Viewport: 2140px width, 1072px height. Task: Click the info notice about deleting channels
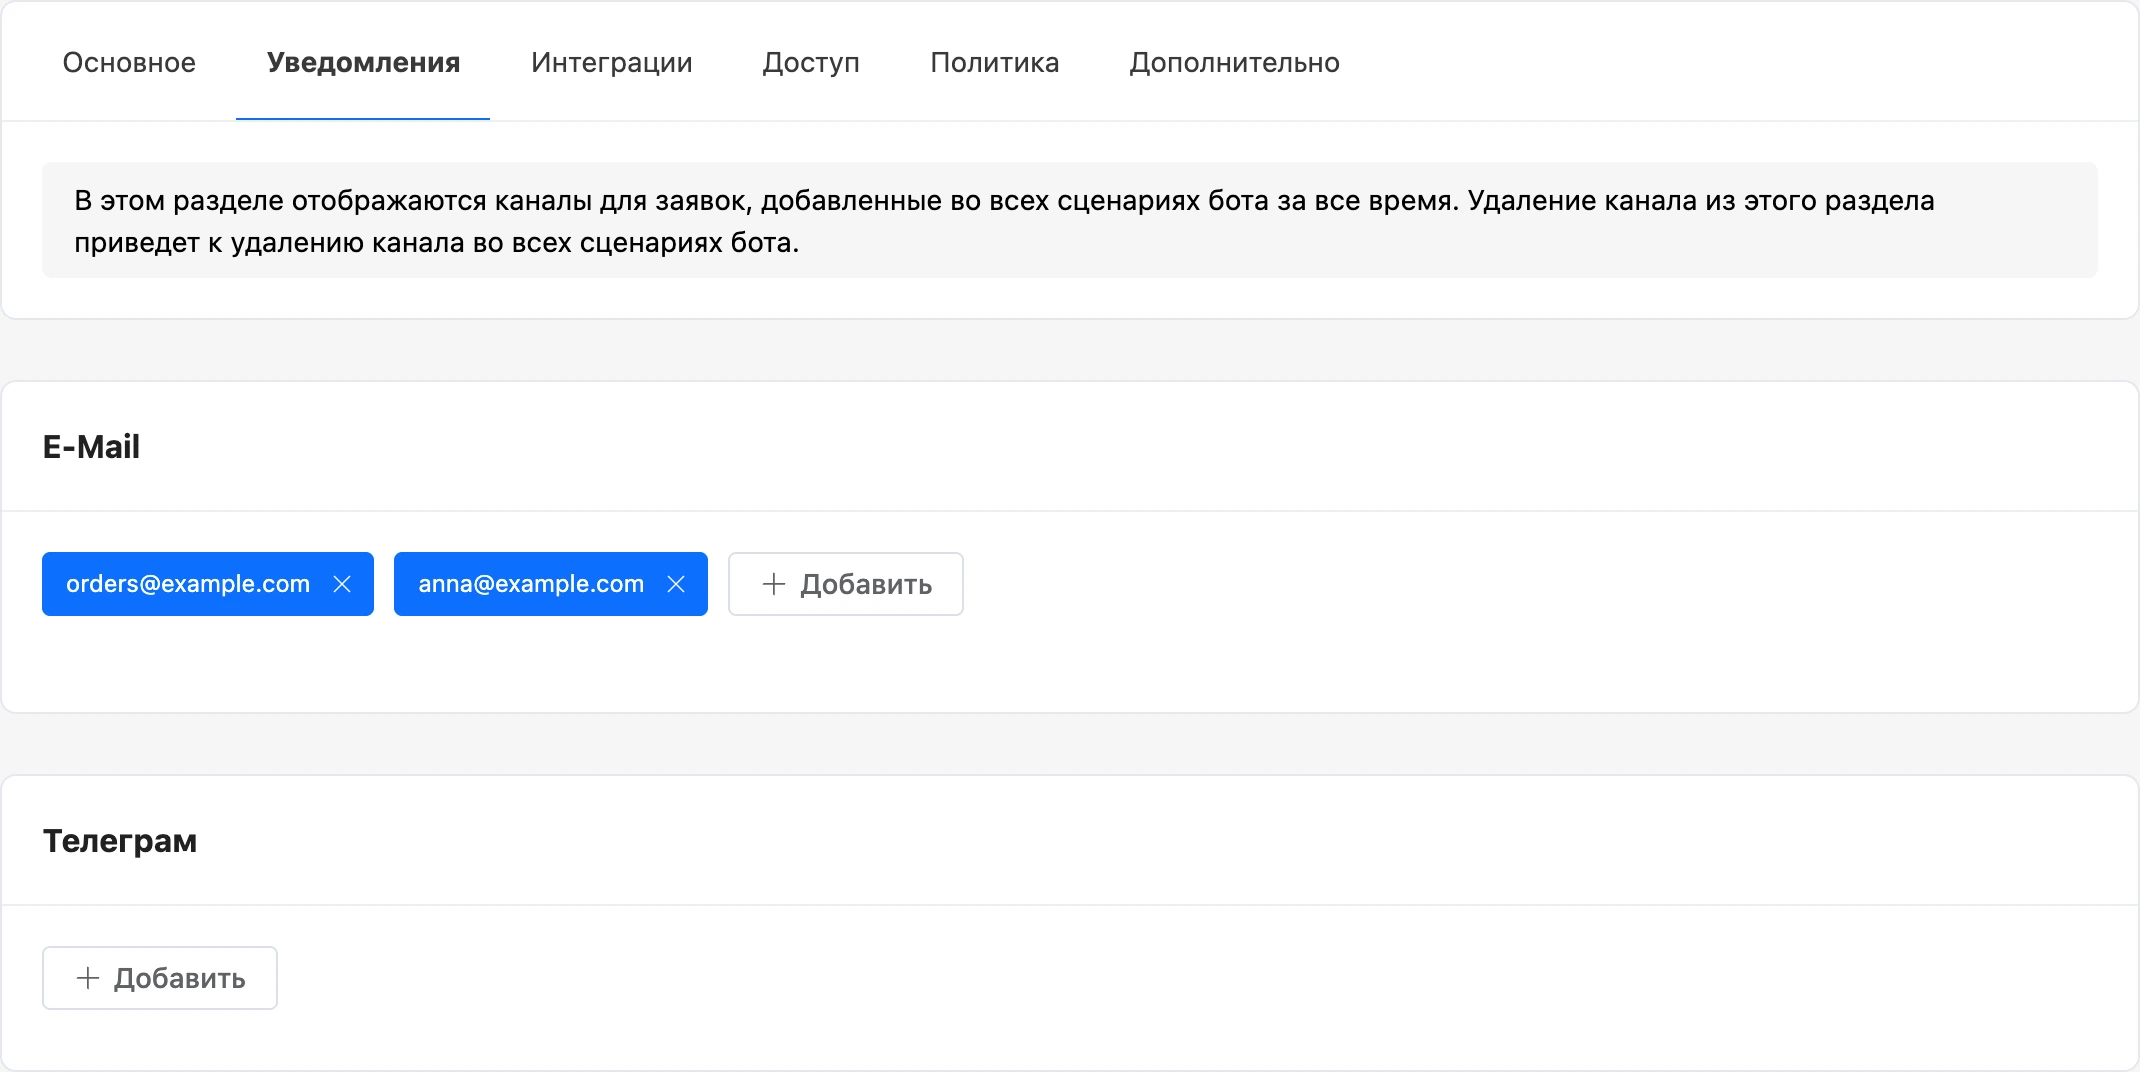tap(1070, 221)
